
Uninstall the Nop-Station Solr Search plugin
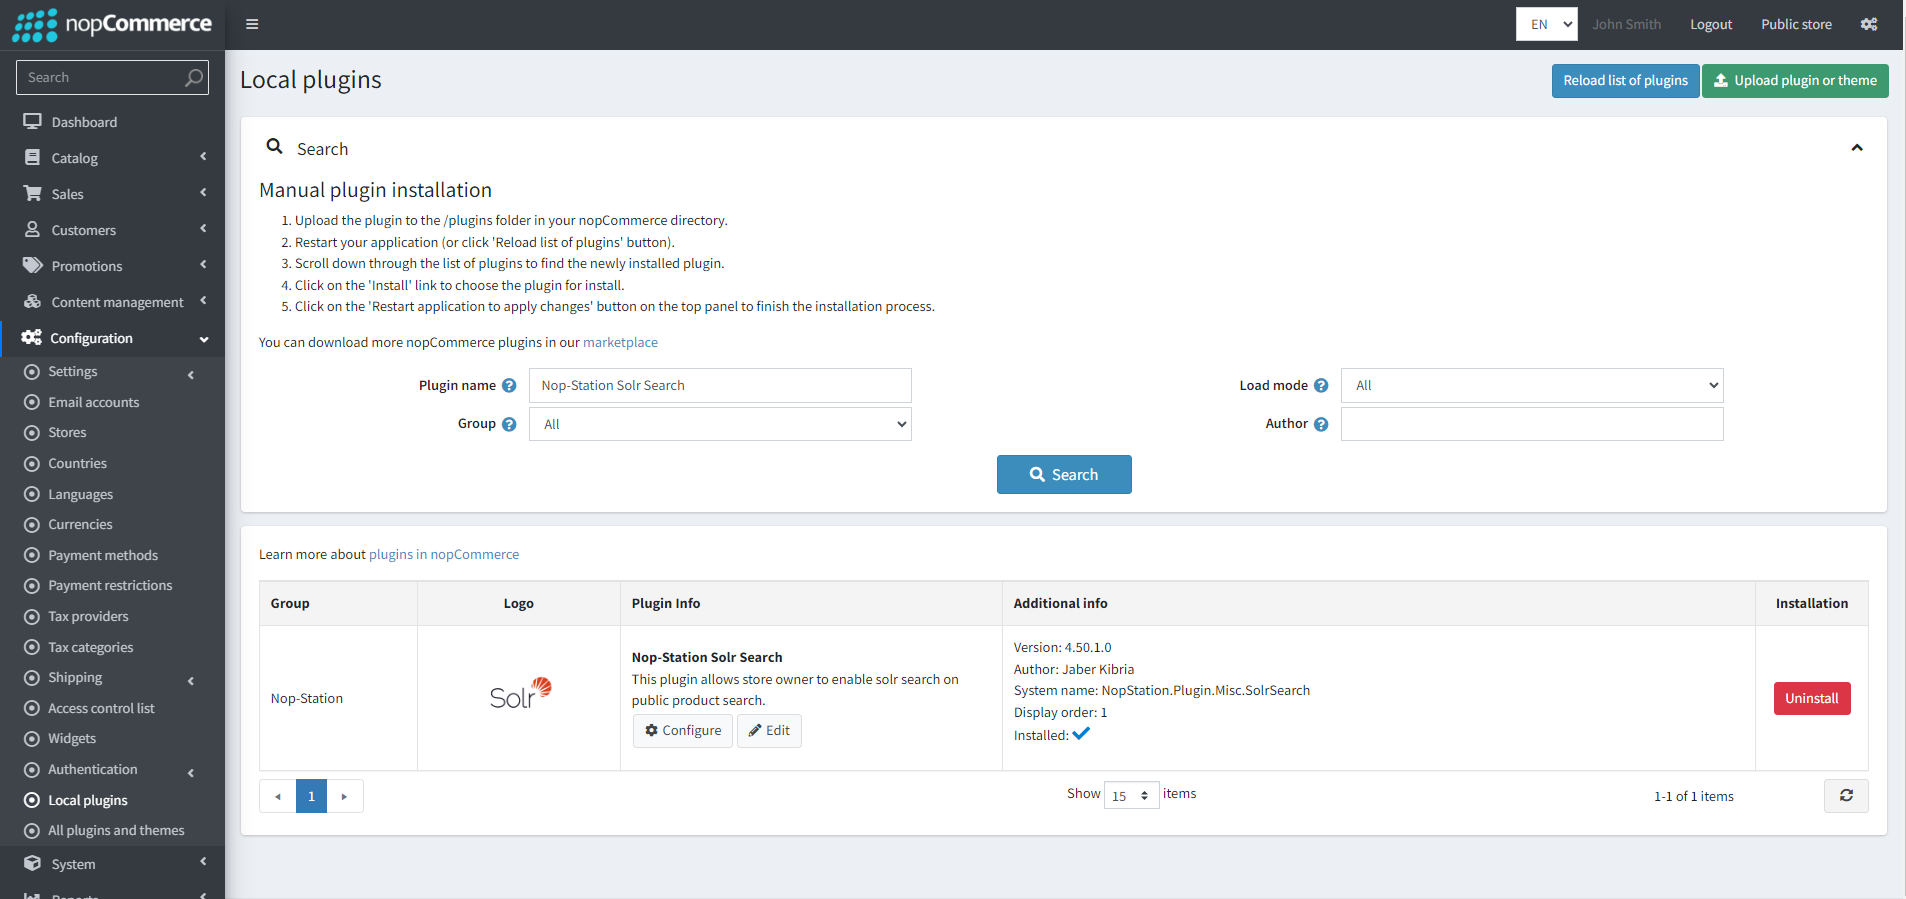coord(1812,698)
